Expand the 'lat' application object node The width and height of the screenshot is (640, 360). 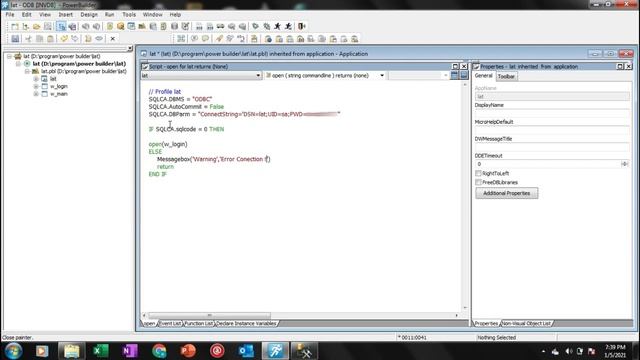(x=36, y=78)
